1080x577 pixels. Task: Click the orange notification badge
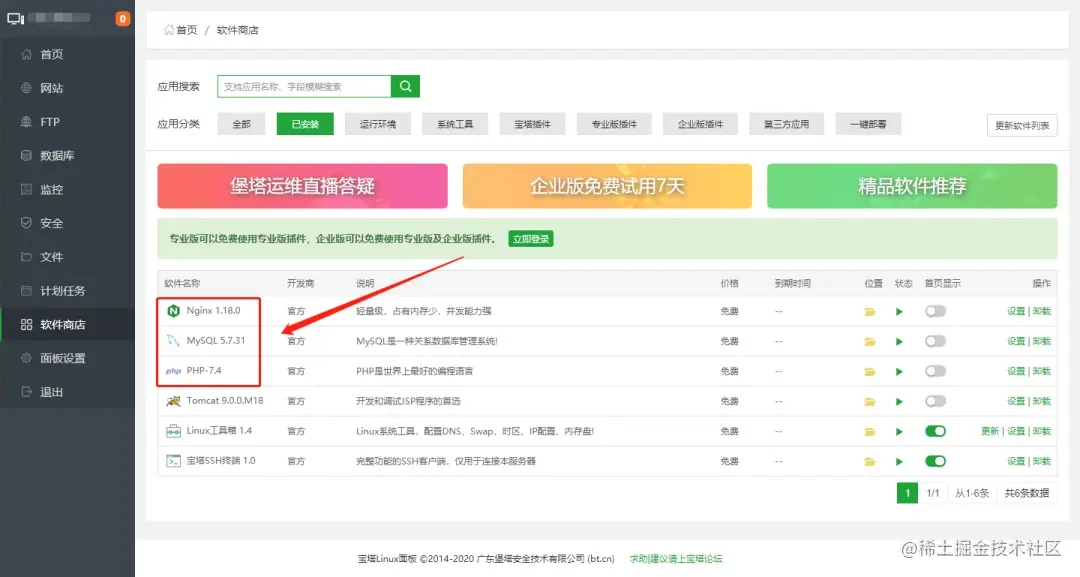[123, 19]
